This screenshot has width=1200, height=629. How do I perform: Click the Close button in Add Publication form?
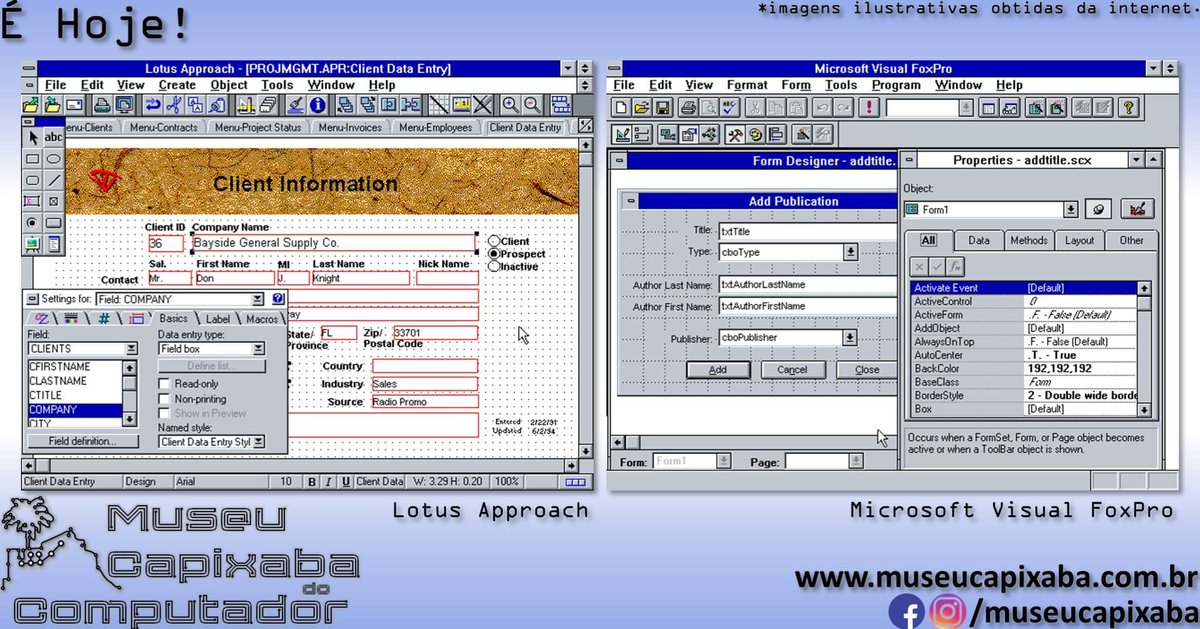pos(867,370)
